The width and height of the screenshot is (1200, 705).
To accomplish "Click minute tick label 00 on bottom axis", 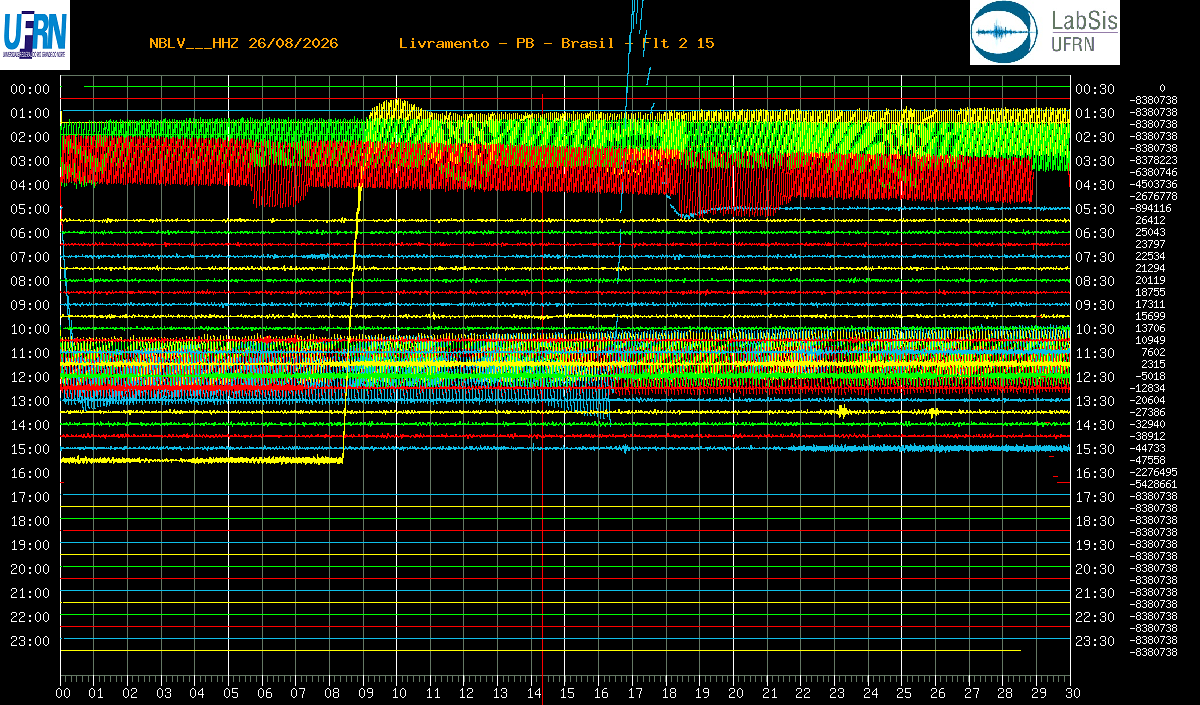I will (62, 693).
